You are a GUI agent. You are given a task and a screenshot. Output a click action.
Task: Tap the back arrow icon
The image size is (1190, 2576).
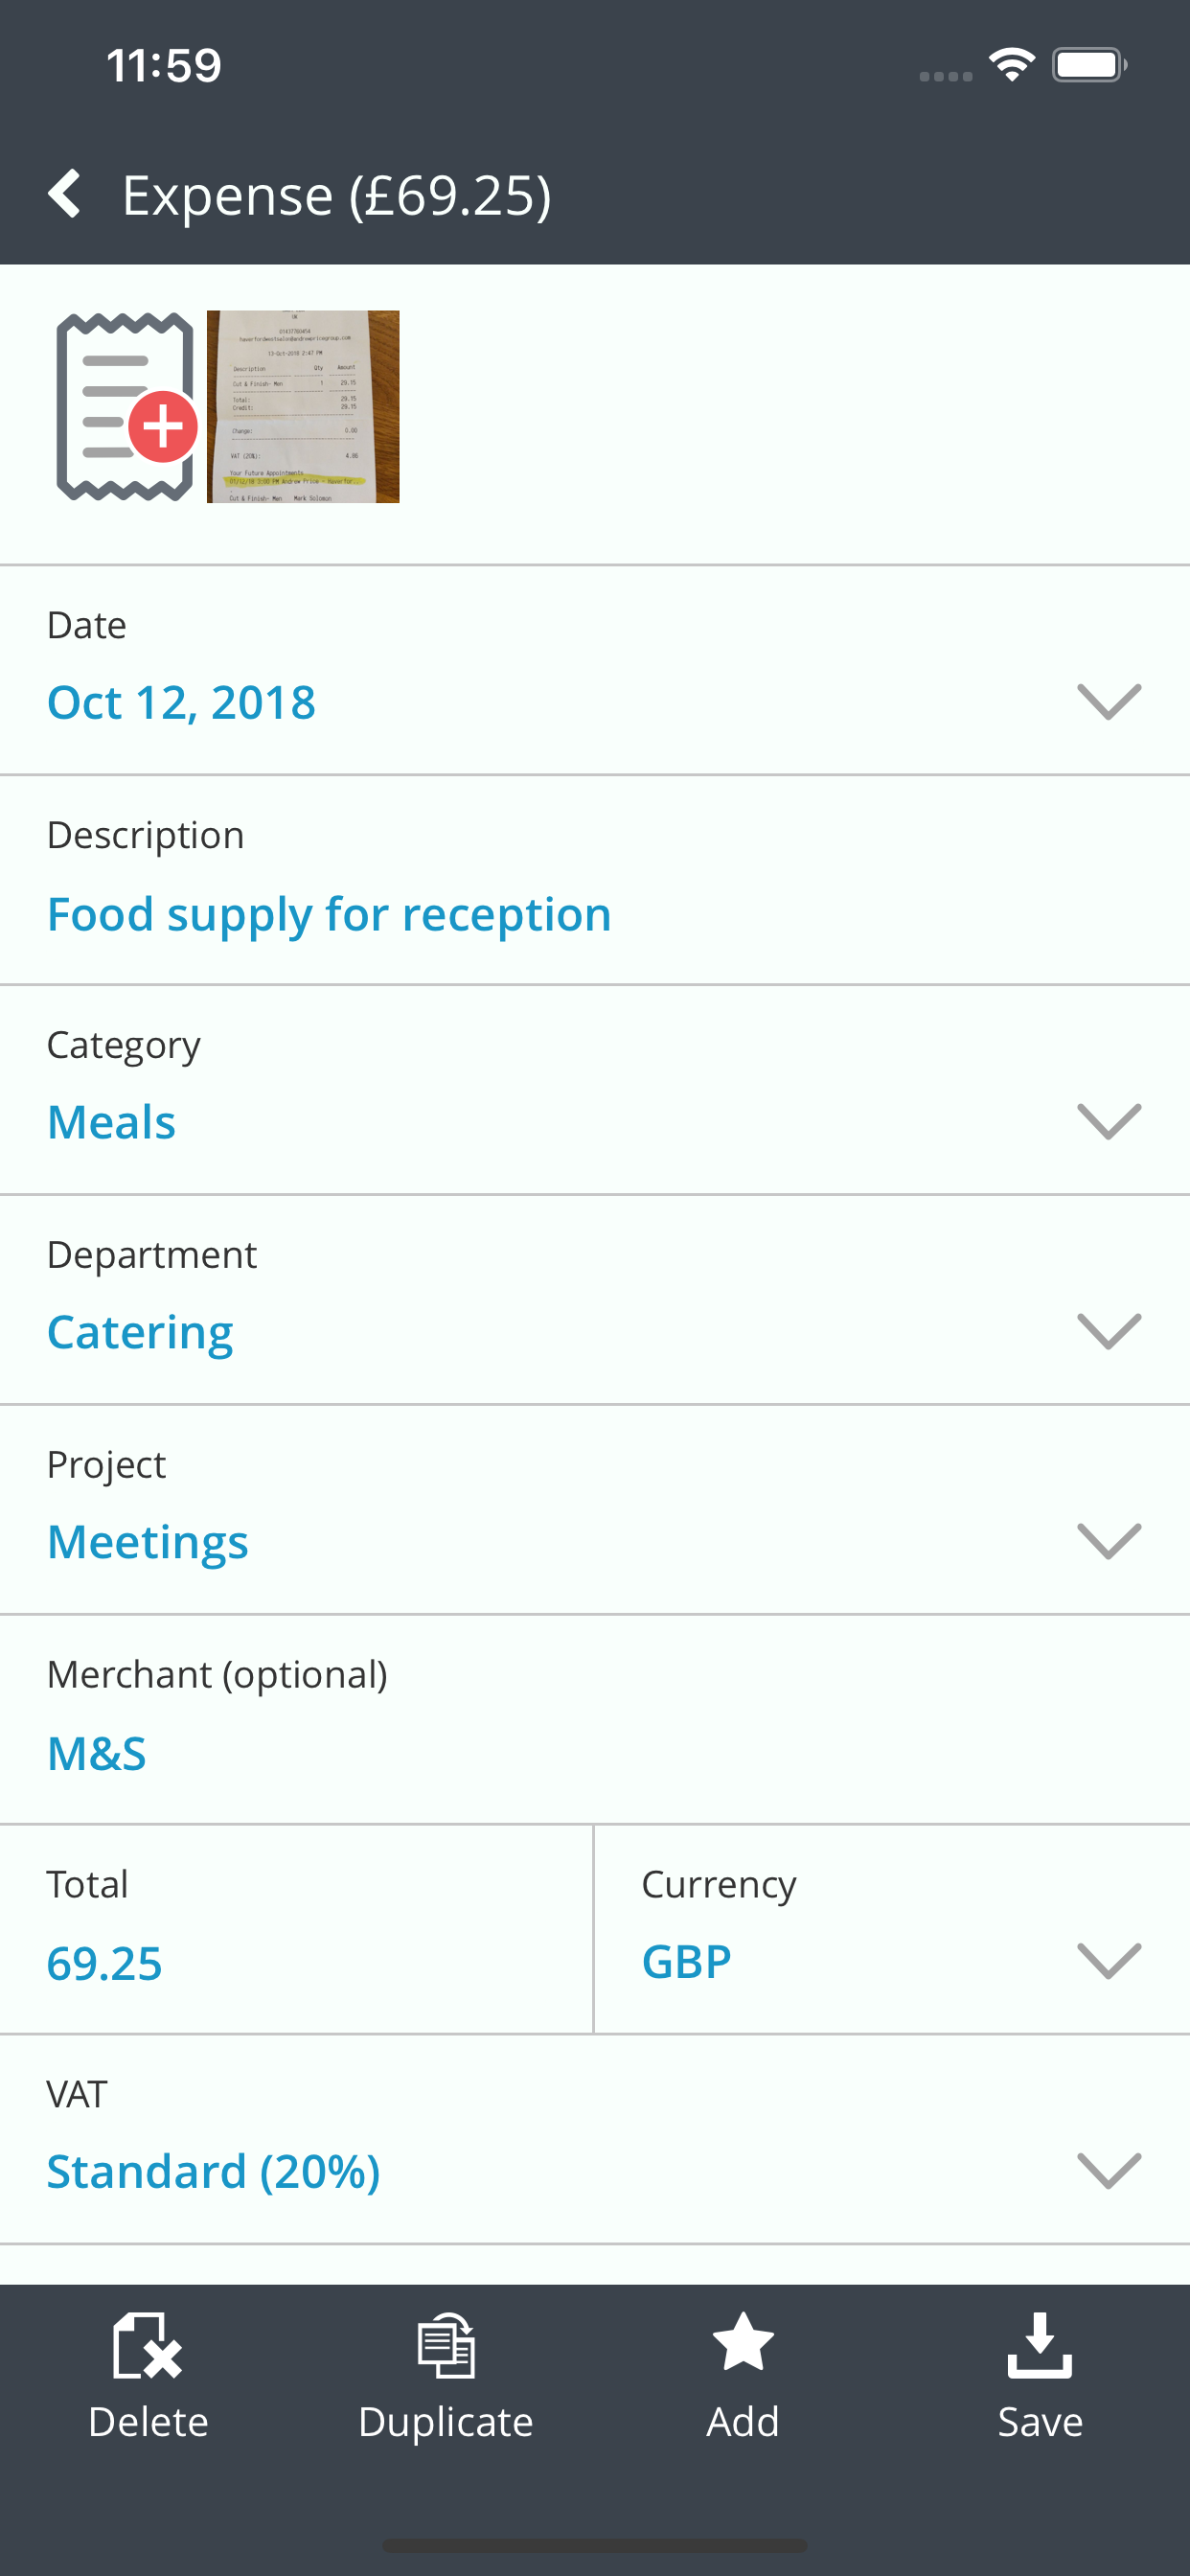pos(64,194)
